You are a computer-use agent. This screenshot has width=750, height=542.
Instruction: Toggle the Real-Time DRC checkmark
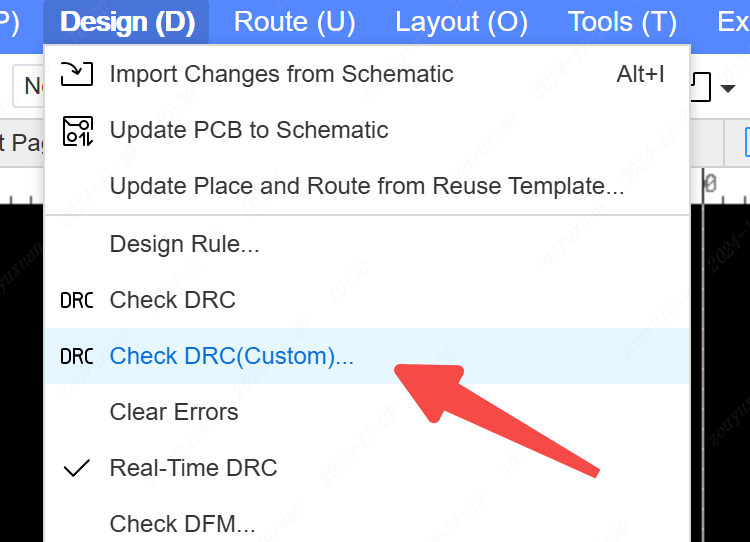click(x=77, y=468)
